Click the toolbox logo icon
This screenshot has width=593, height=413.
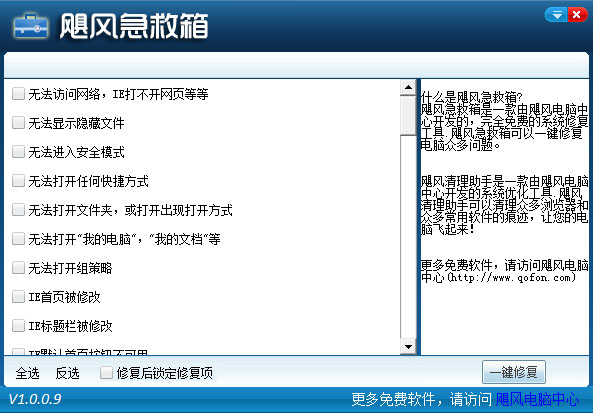pyautogui.click(x=31, y=26)
